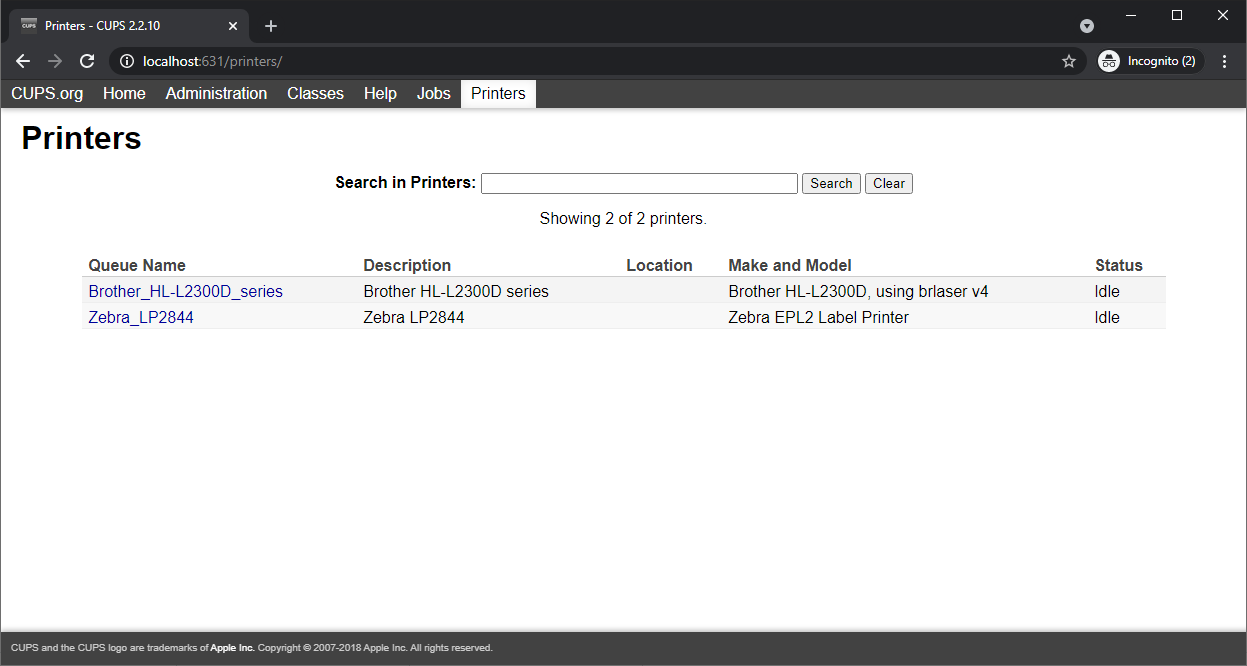Open the Incognito profile indicator
Image resolution: width=1247 pixels, height=666 pixels.
click(1150, 62)
